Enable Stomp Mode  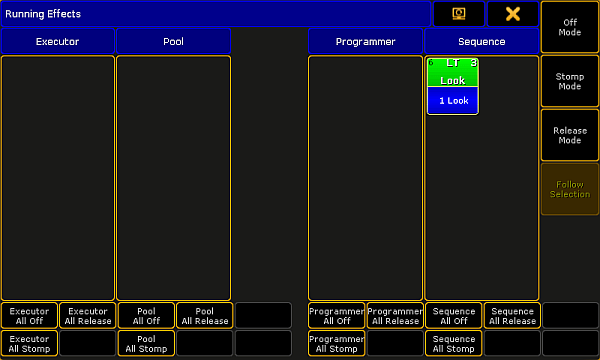[569, 81]
